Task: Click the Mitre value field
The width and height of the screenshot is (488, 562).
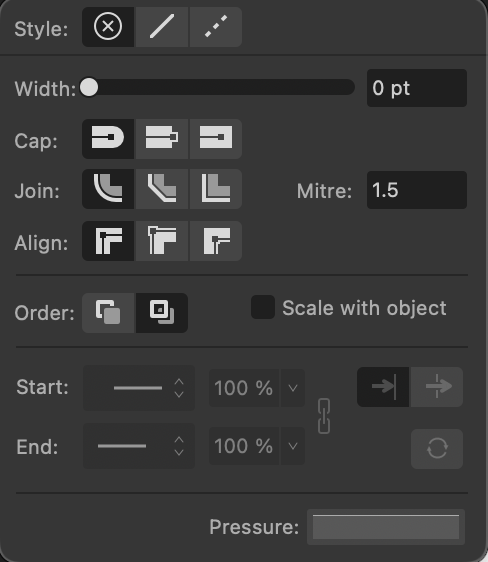Action: [x=417, y=190]
